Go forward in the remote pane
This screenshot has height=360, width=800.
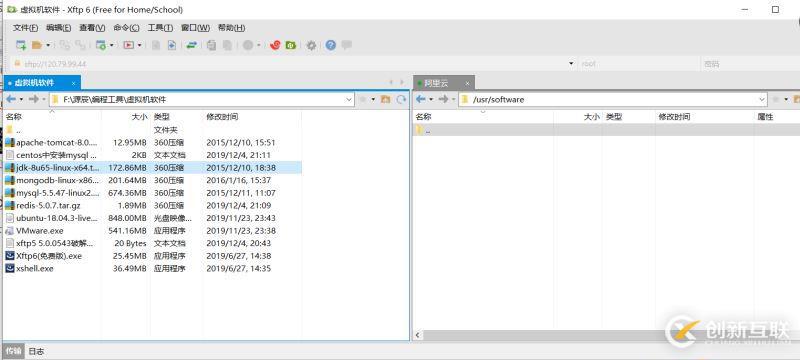(443, 99)
